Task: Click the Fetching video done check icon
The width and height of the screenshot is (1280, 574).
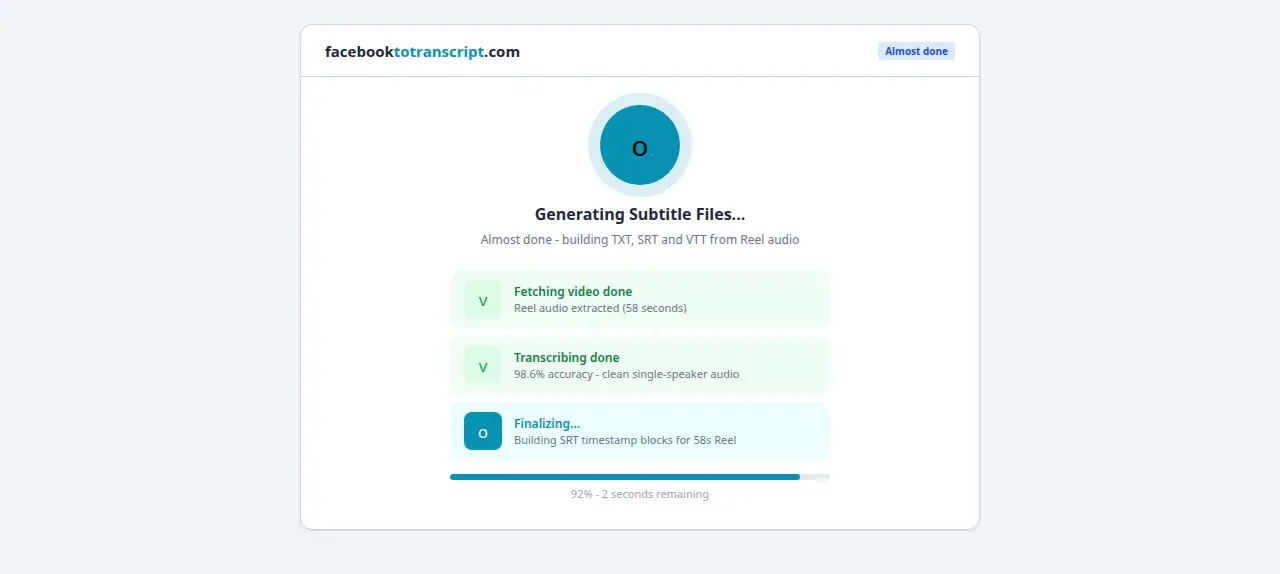Action: pos(483,299)
